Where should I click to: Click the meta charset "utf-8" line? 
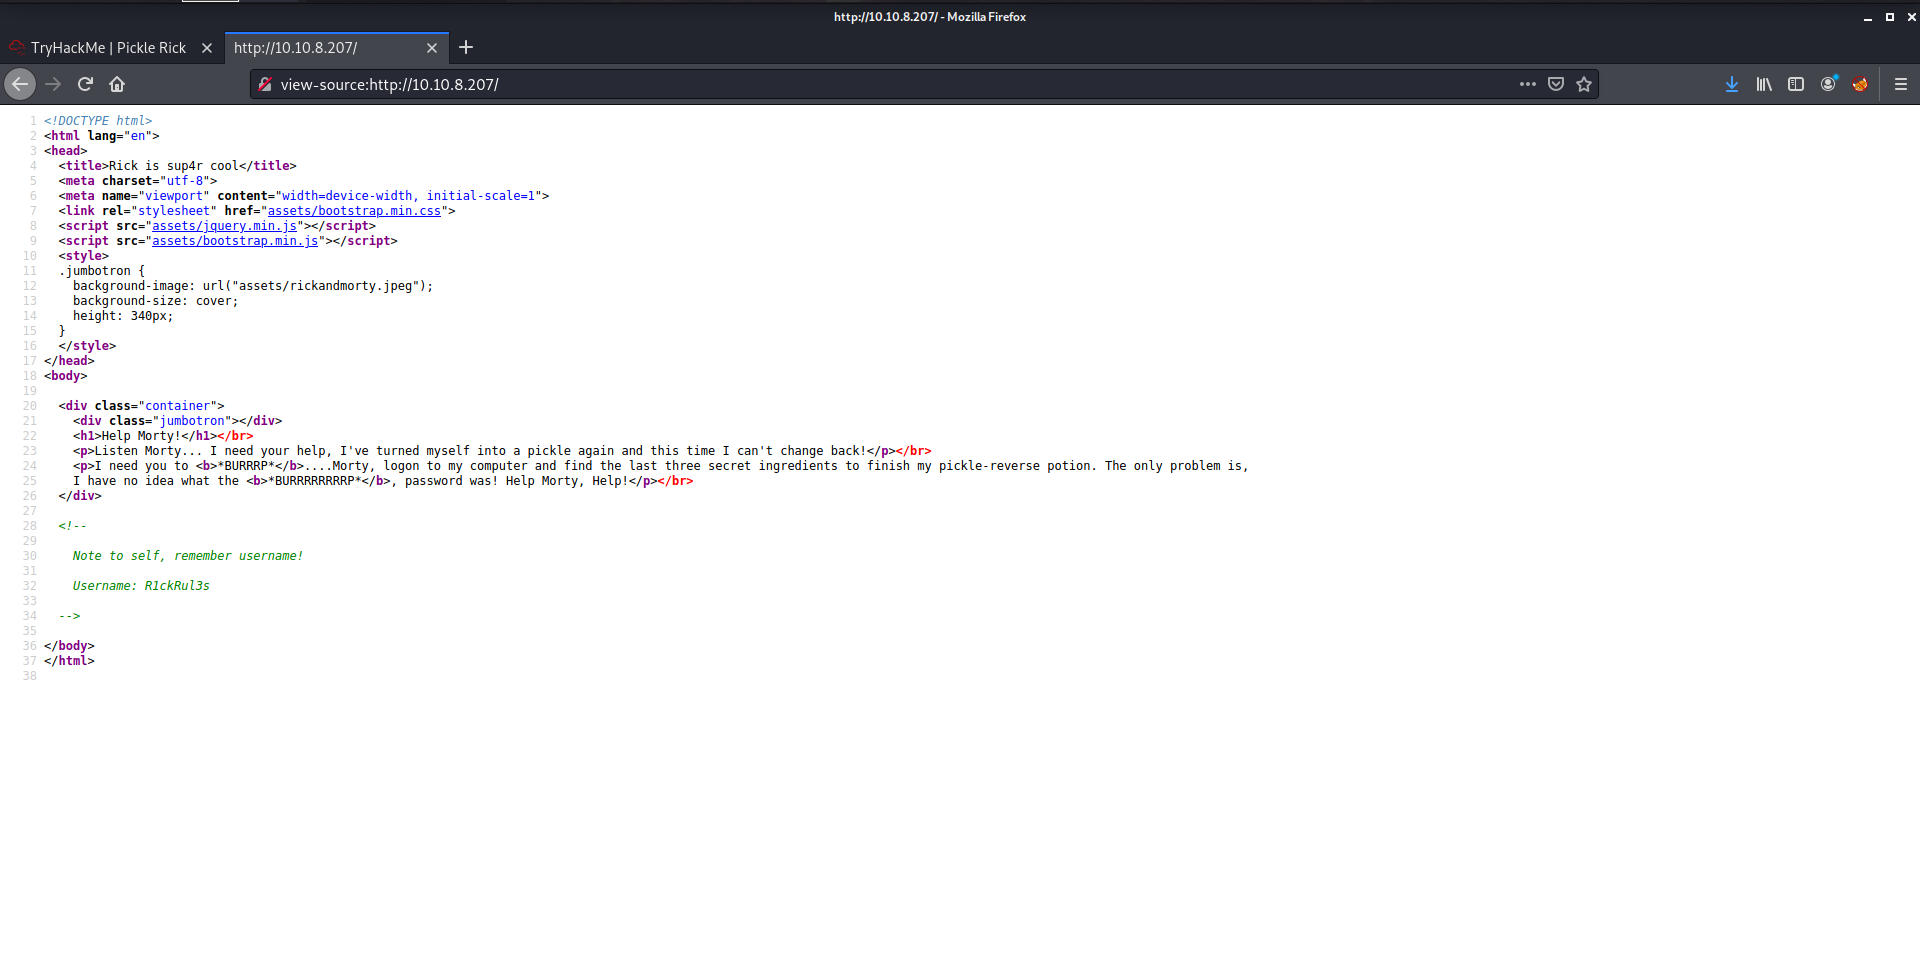pyautogui.click(x=138, y=181)
